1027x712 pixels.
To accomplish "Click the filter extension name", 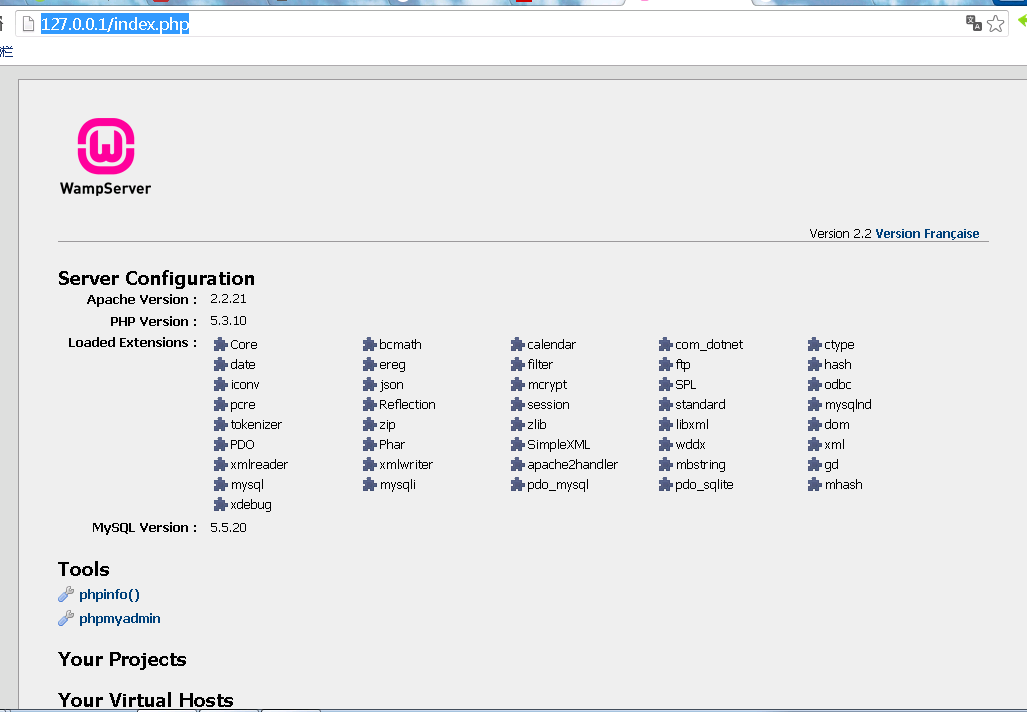I will click(x=540, y=364).
